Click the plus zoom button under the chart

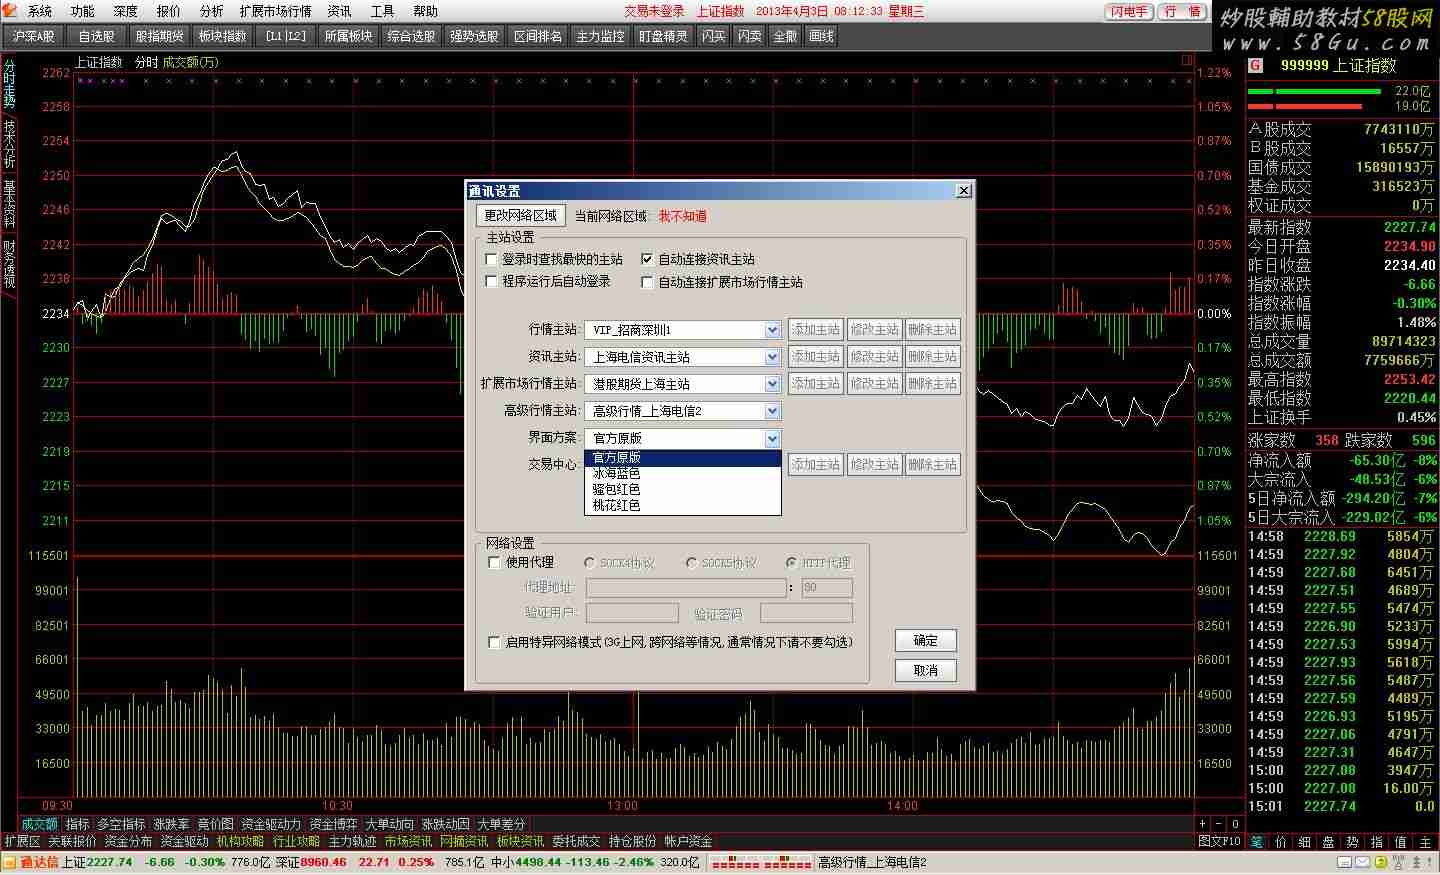pyautogui.click(x=1202, y=824)
